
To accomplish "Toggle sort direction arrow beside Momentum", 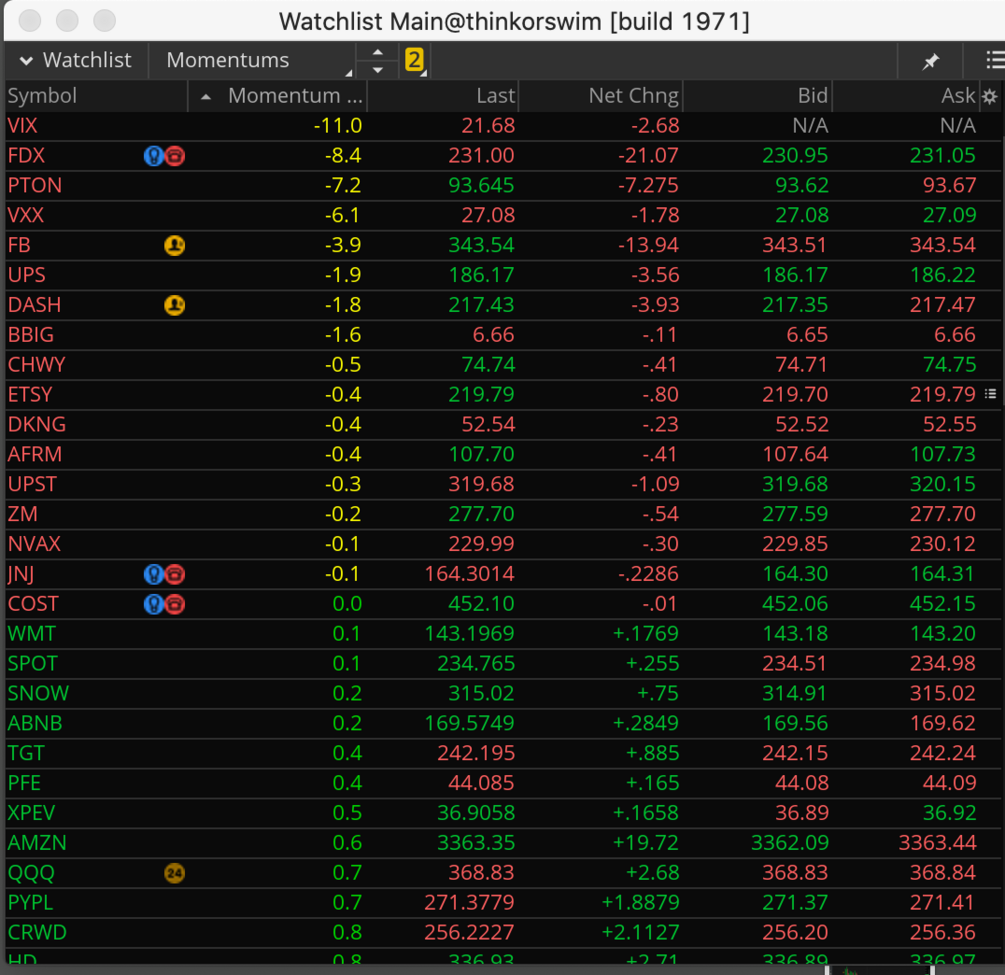I will tap(206, 97).
